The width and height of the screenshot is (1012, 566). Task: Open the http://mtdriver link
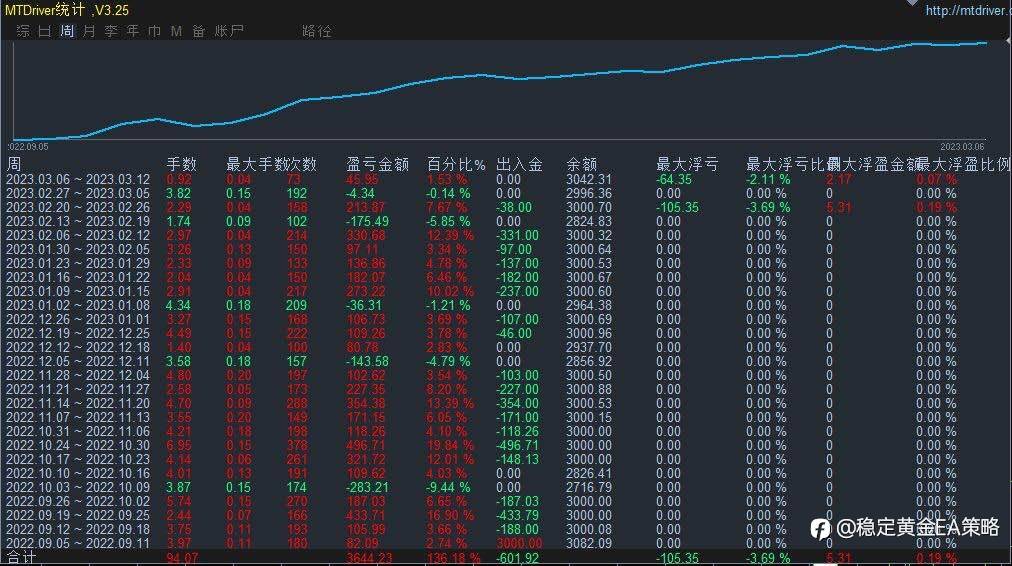[968, 10]
